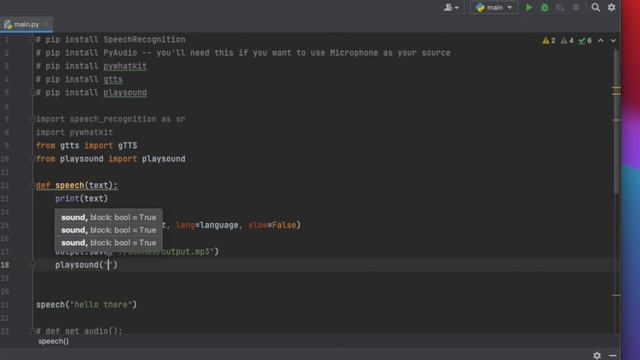Open IDE settings gear at top right
Viewport: 640px width, 360px height.
click(611, 7)
